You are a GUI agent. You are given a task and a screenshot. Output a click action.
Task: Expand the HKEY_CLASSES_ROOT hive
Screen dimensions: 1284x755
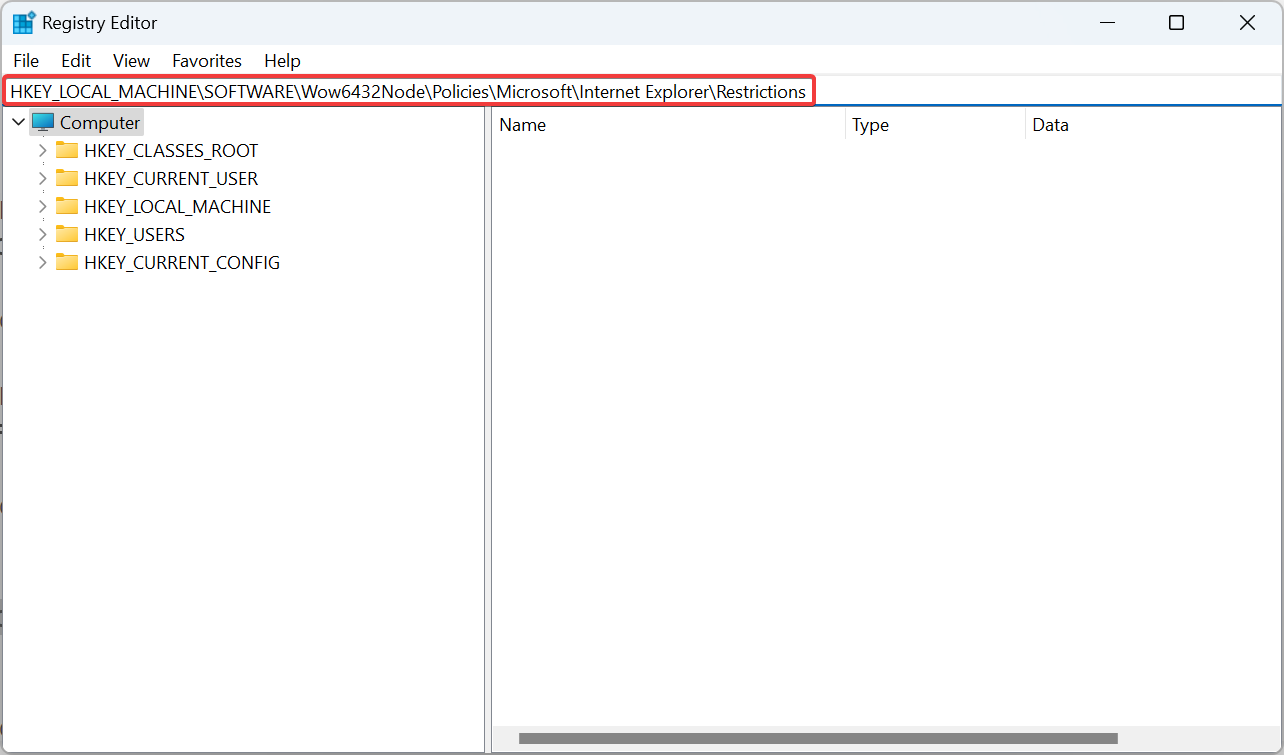pyautogui.click(x=43, y=151)
